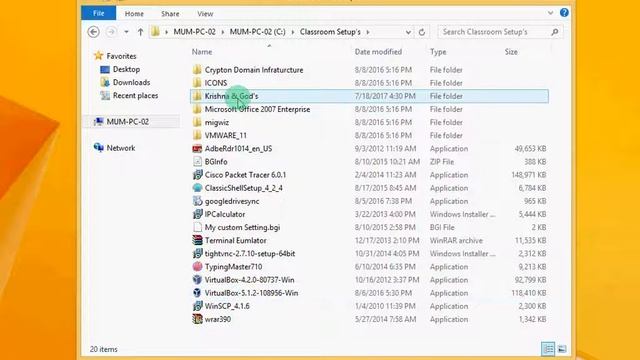The width and height of the screenshot is (640, 360).
Task: Select the WinSCP_4.1.6 application icon
Action: click(x=197, y=306)
